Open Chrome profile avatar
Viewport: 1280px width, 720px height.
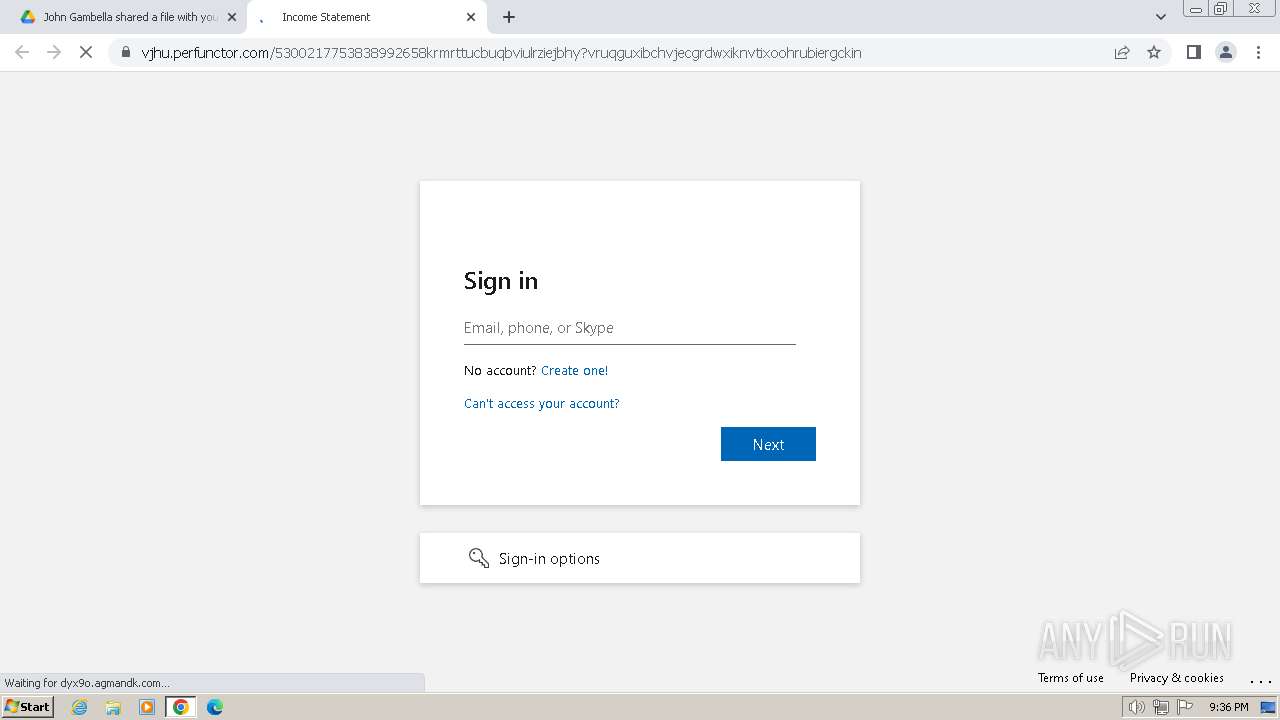[x=1226, y=53]
